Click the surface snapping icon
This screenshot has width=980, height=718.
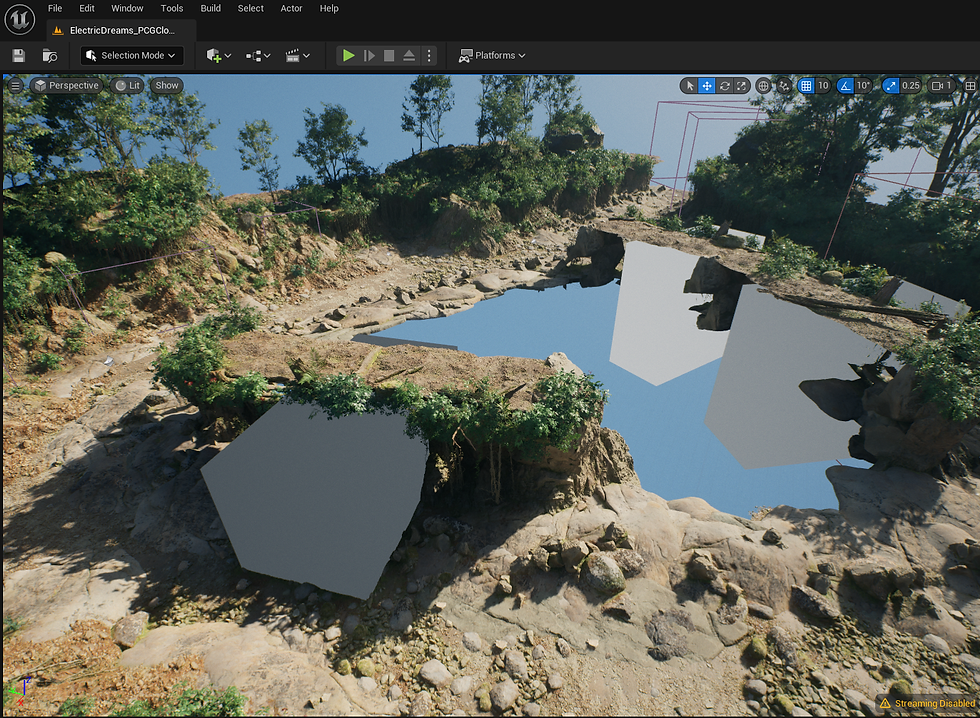784,86
